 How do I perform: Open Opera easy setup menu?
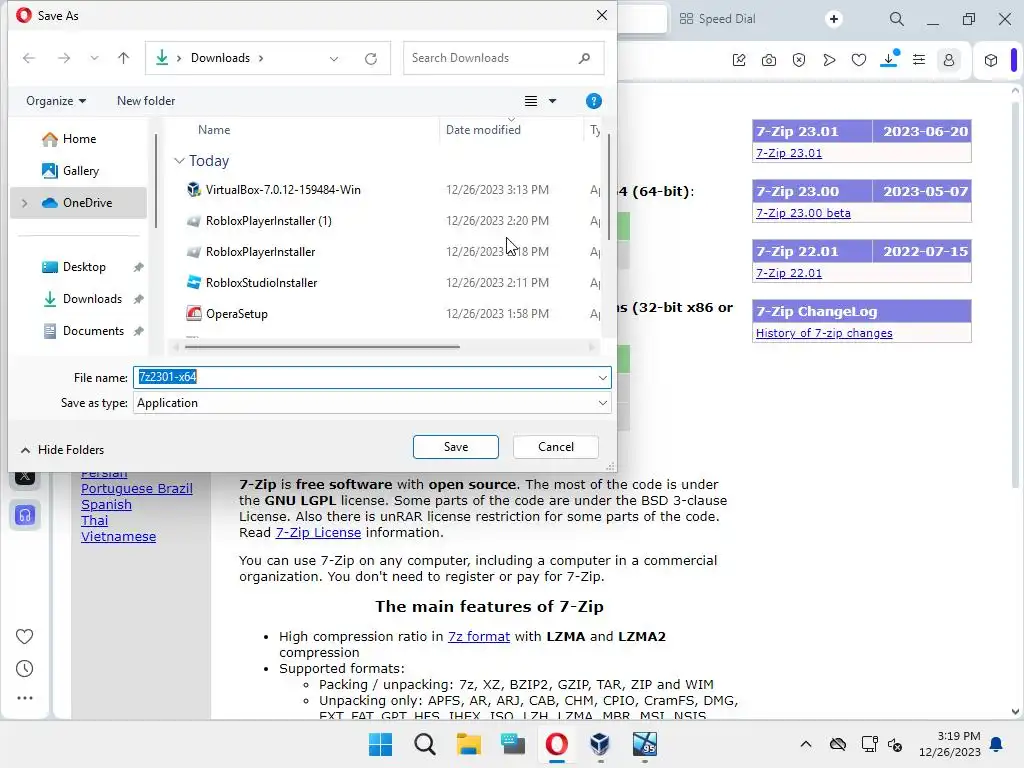coord(919,60)
